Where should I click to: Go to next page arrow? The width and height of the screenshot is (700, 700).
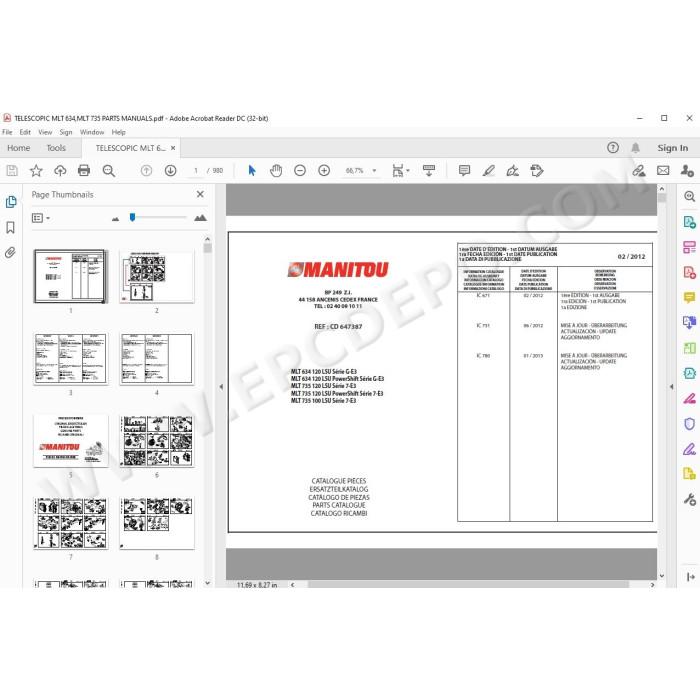click(x=171, y=171)
